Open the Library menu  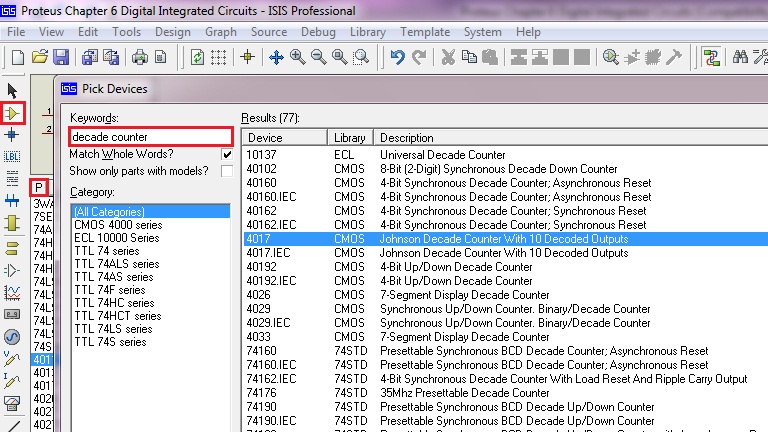click(368, 32)
